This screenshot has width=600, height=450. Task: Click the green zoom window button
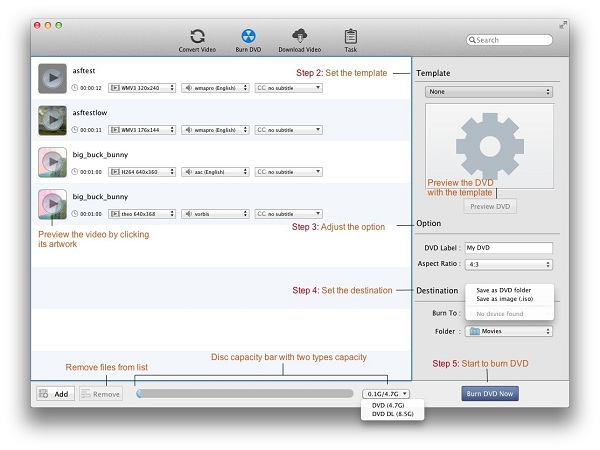click(x=59, y=25)
